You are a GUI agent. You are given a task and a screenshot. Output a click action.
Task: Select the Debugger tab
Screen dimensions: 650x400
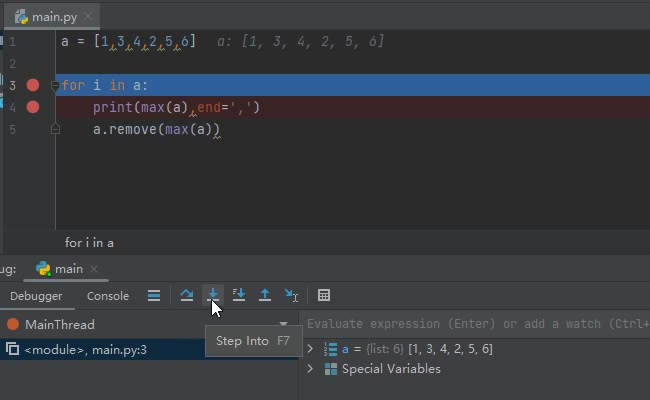coord(36,296)
